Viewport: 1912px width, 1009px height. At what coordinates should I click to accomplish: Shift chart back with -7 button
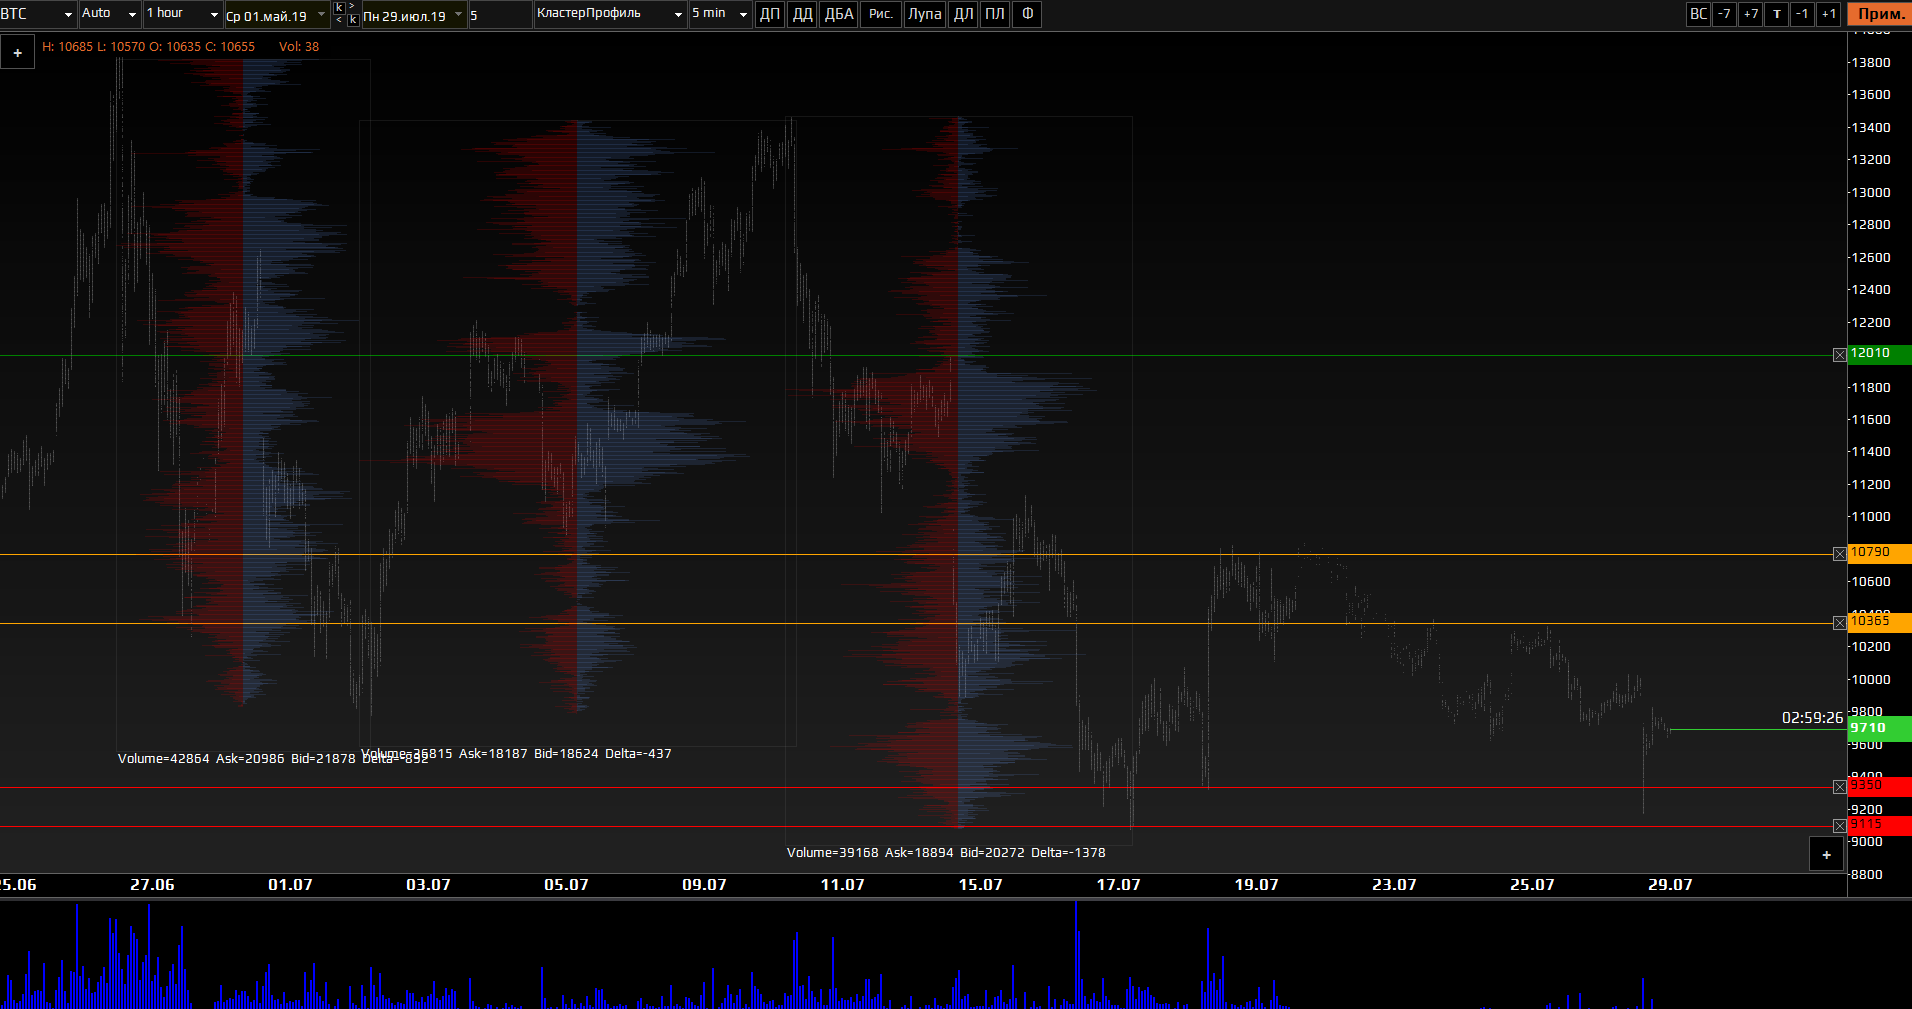[1724, 14]
